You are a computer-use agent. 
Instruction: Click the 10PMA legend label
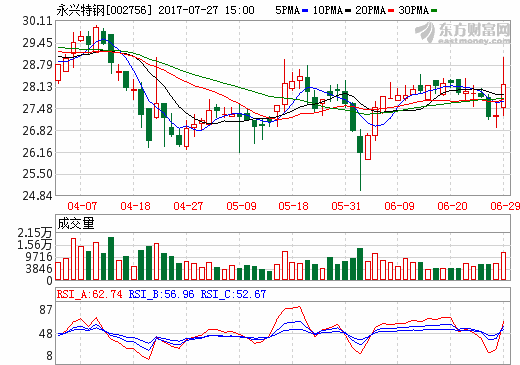tap(328, 10)
